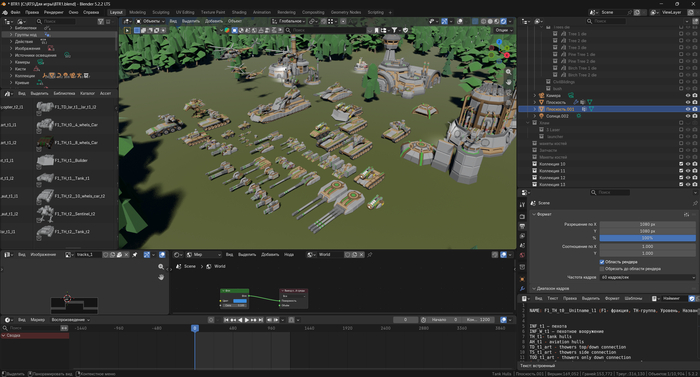Screen dimensions: 700x377
Task: Toggle the Область рендера checkbox
Action: (x=602, y=262)
